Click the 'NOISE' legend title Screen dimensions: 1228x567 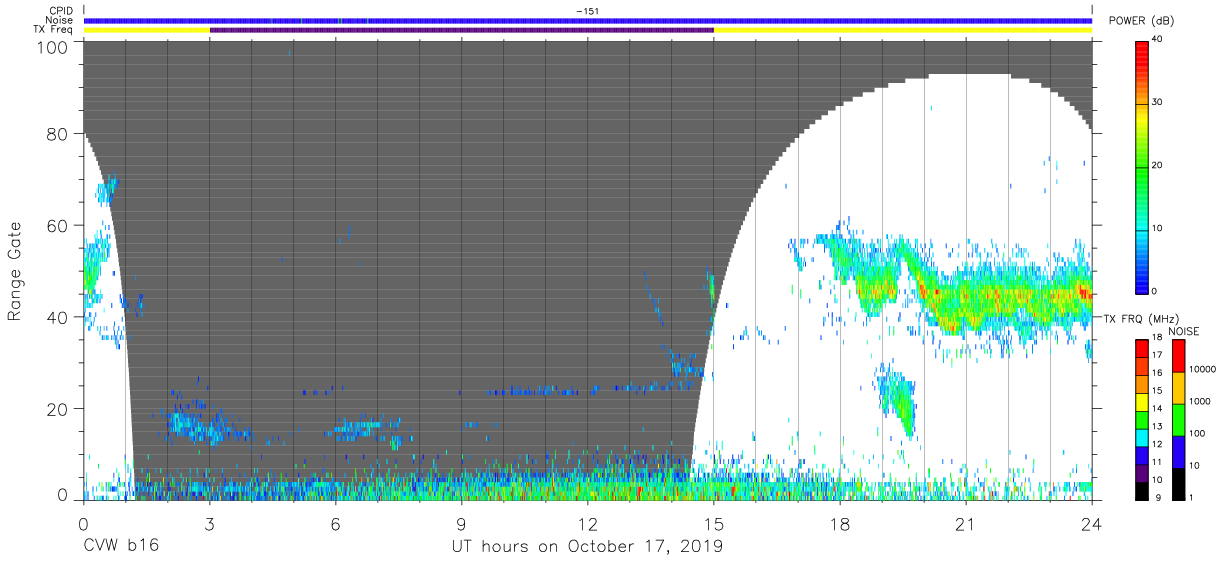click(1185, 331)
